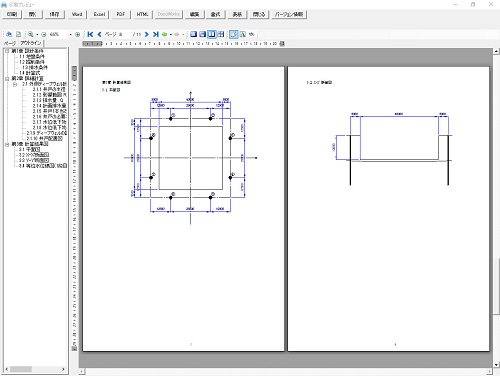
Task: Toggle single page display mode
Action: (193, 34)
